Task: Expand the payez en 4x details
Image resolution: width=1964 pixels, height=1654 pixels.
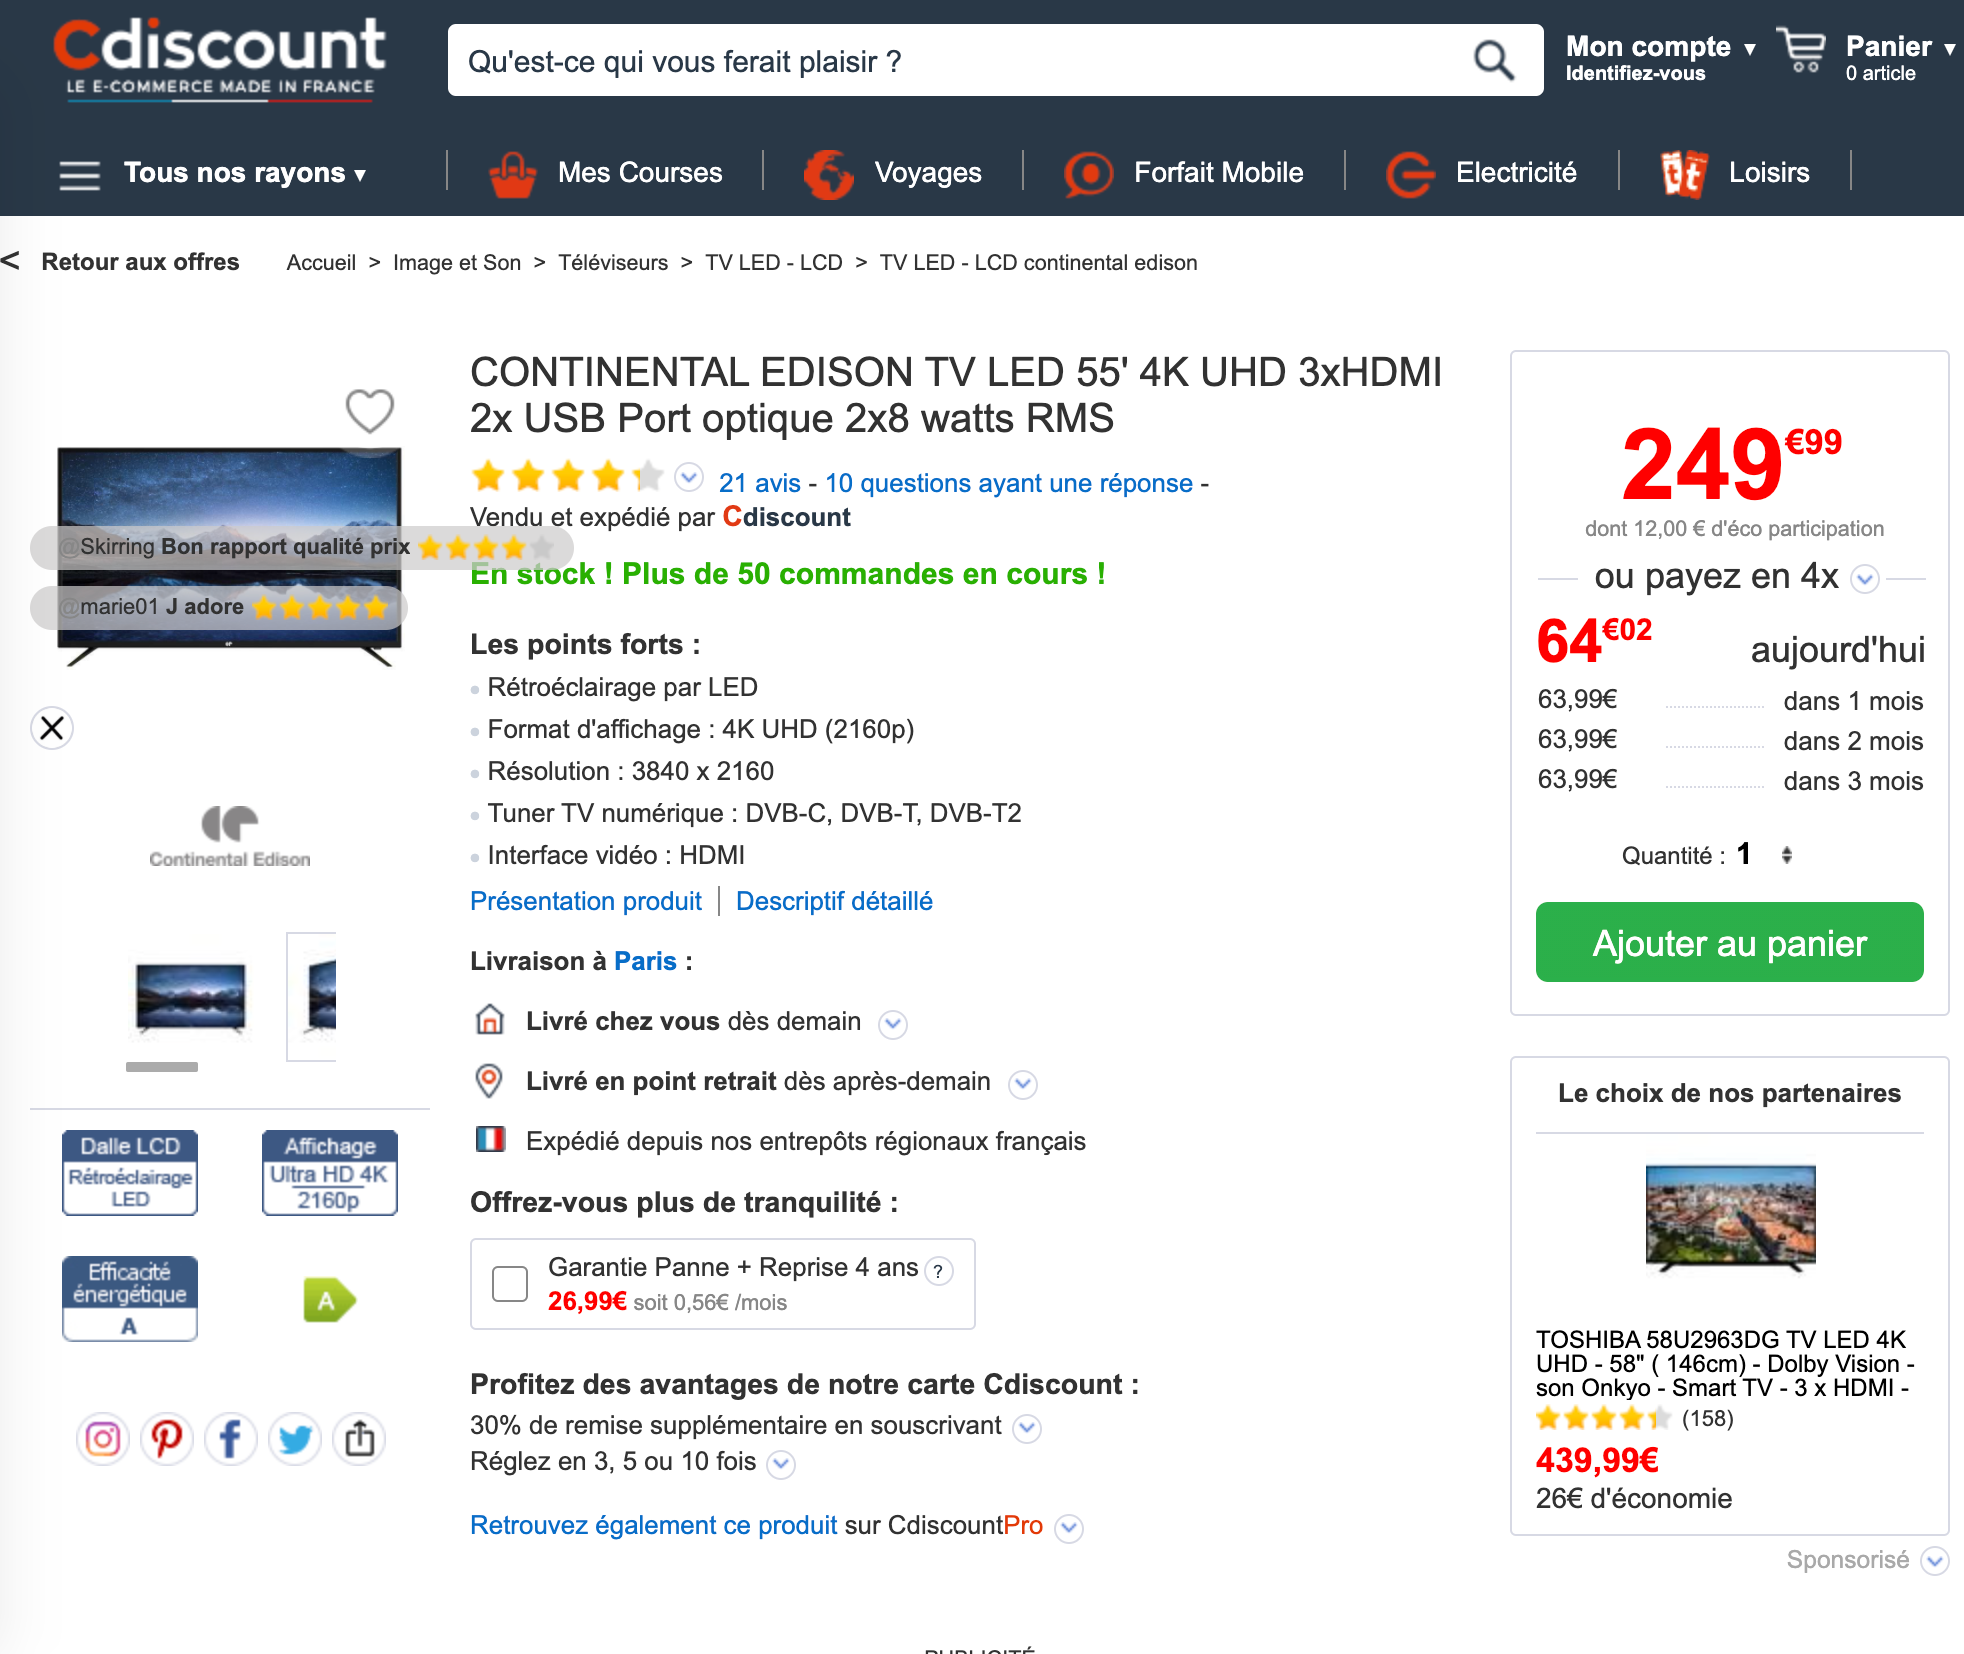Action: [x=1865, y=579]
